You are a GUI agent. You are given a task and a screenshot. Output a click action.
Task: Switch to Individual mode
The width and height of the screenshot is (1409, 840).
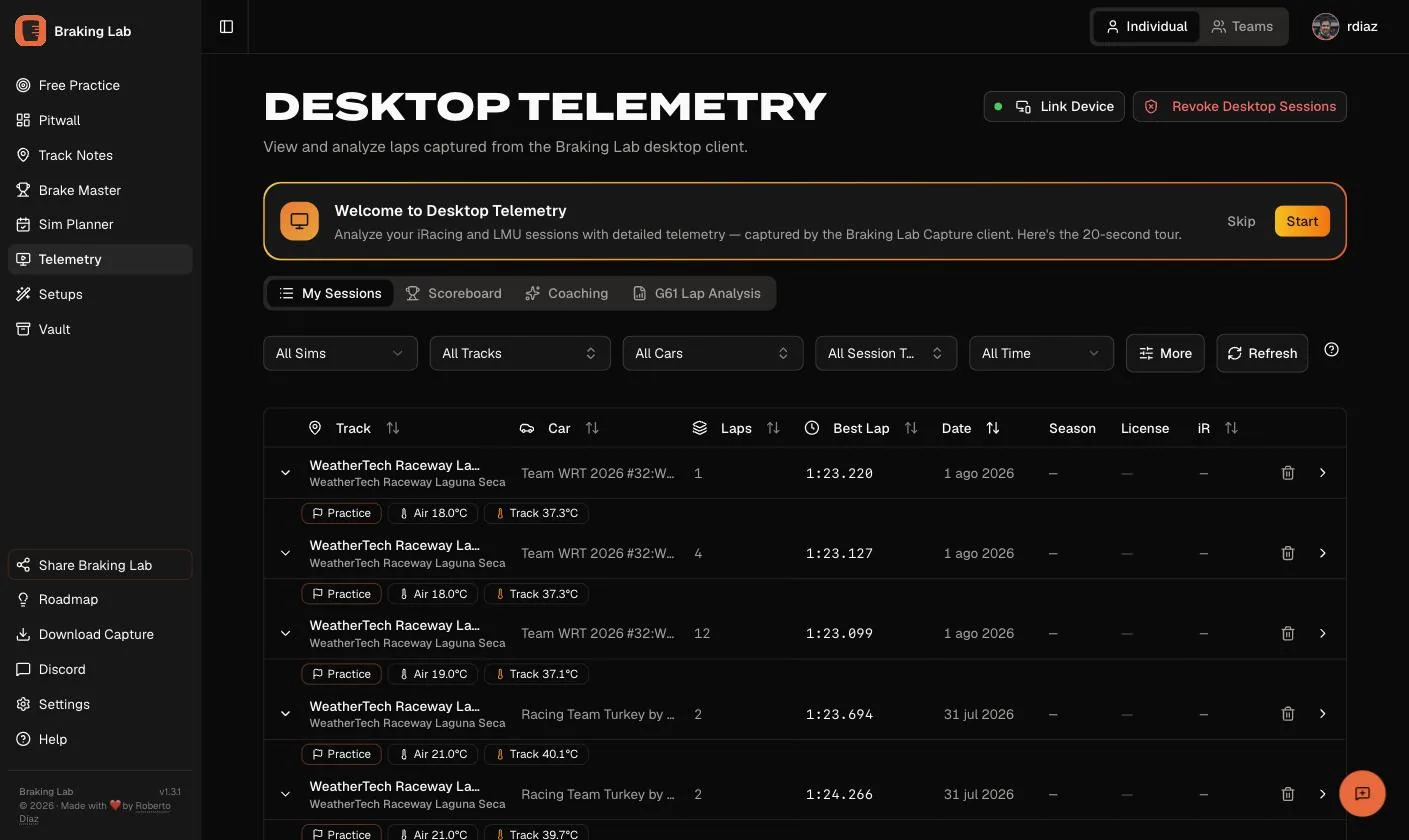1146,27
